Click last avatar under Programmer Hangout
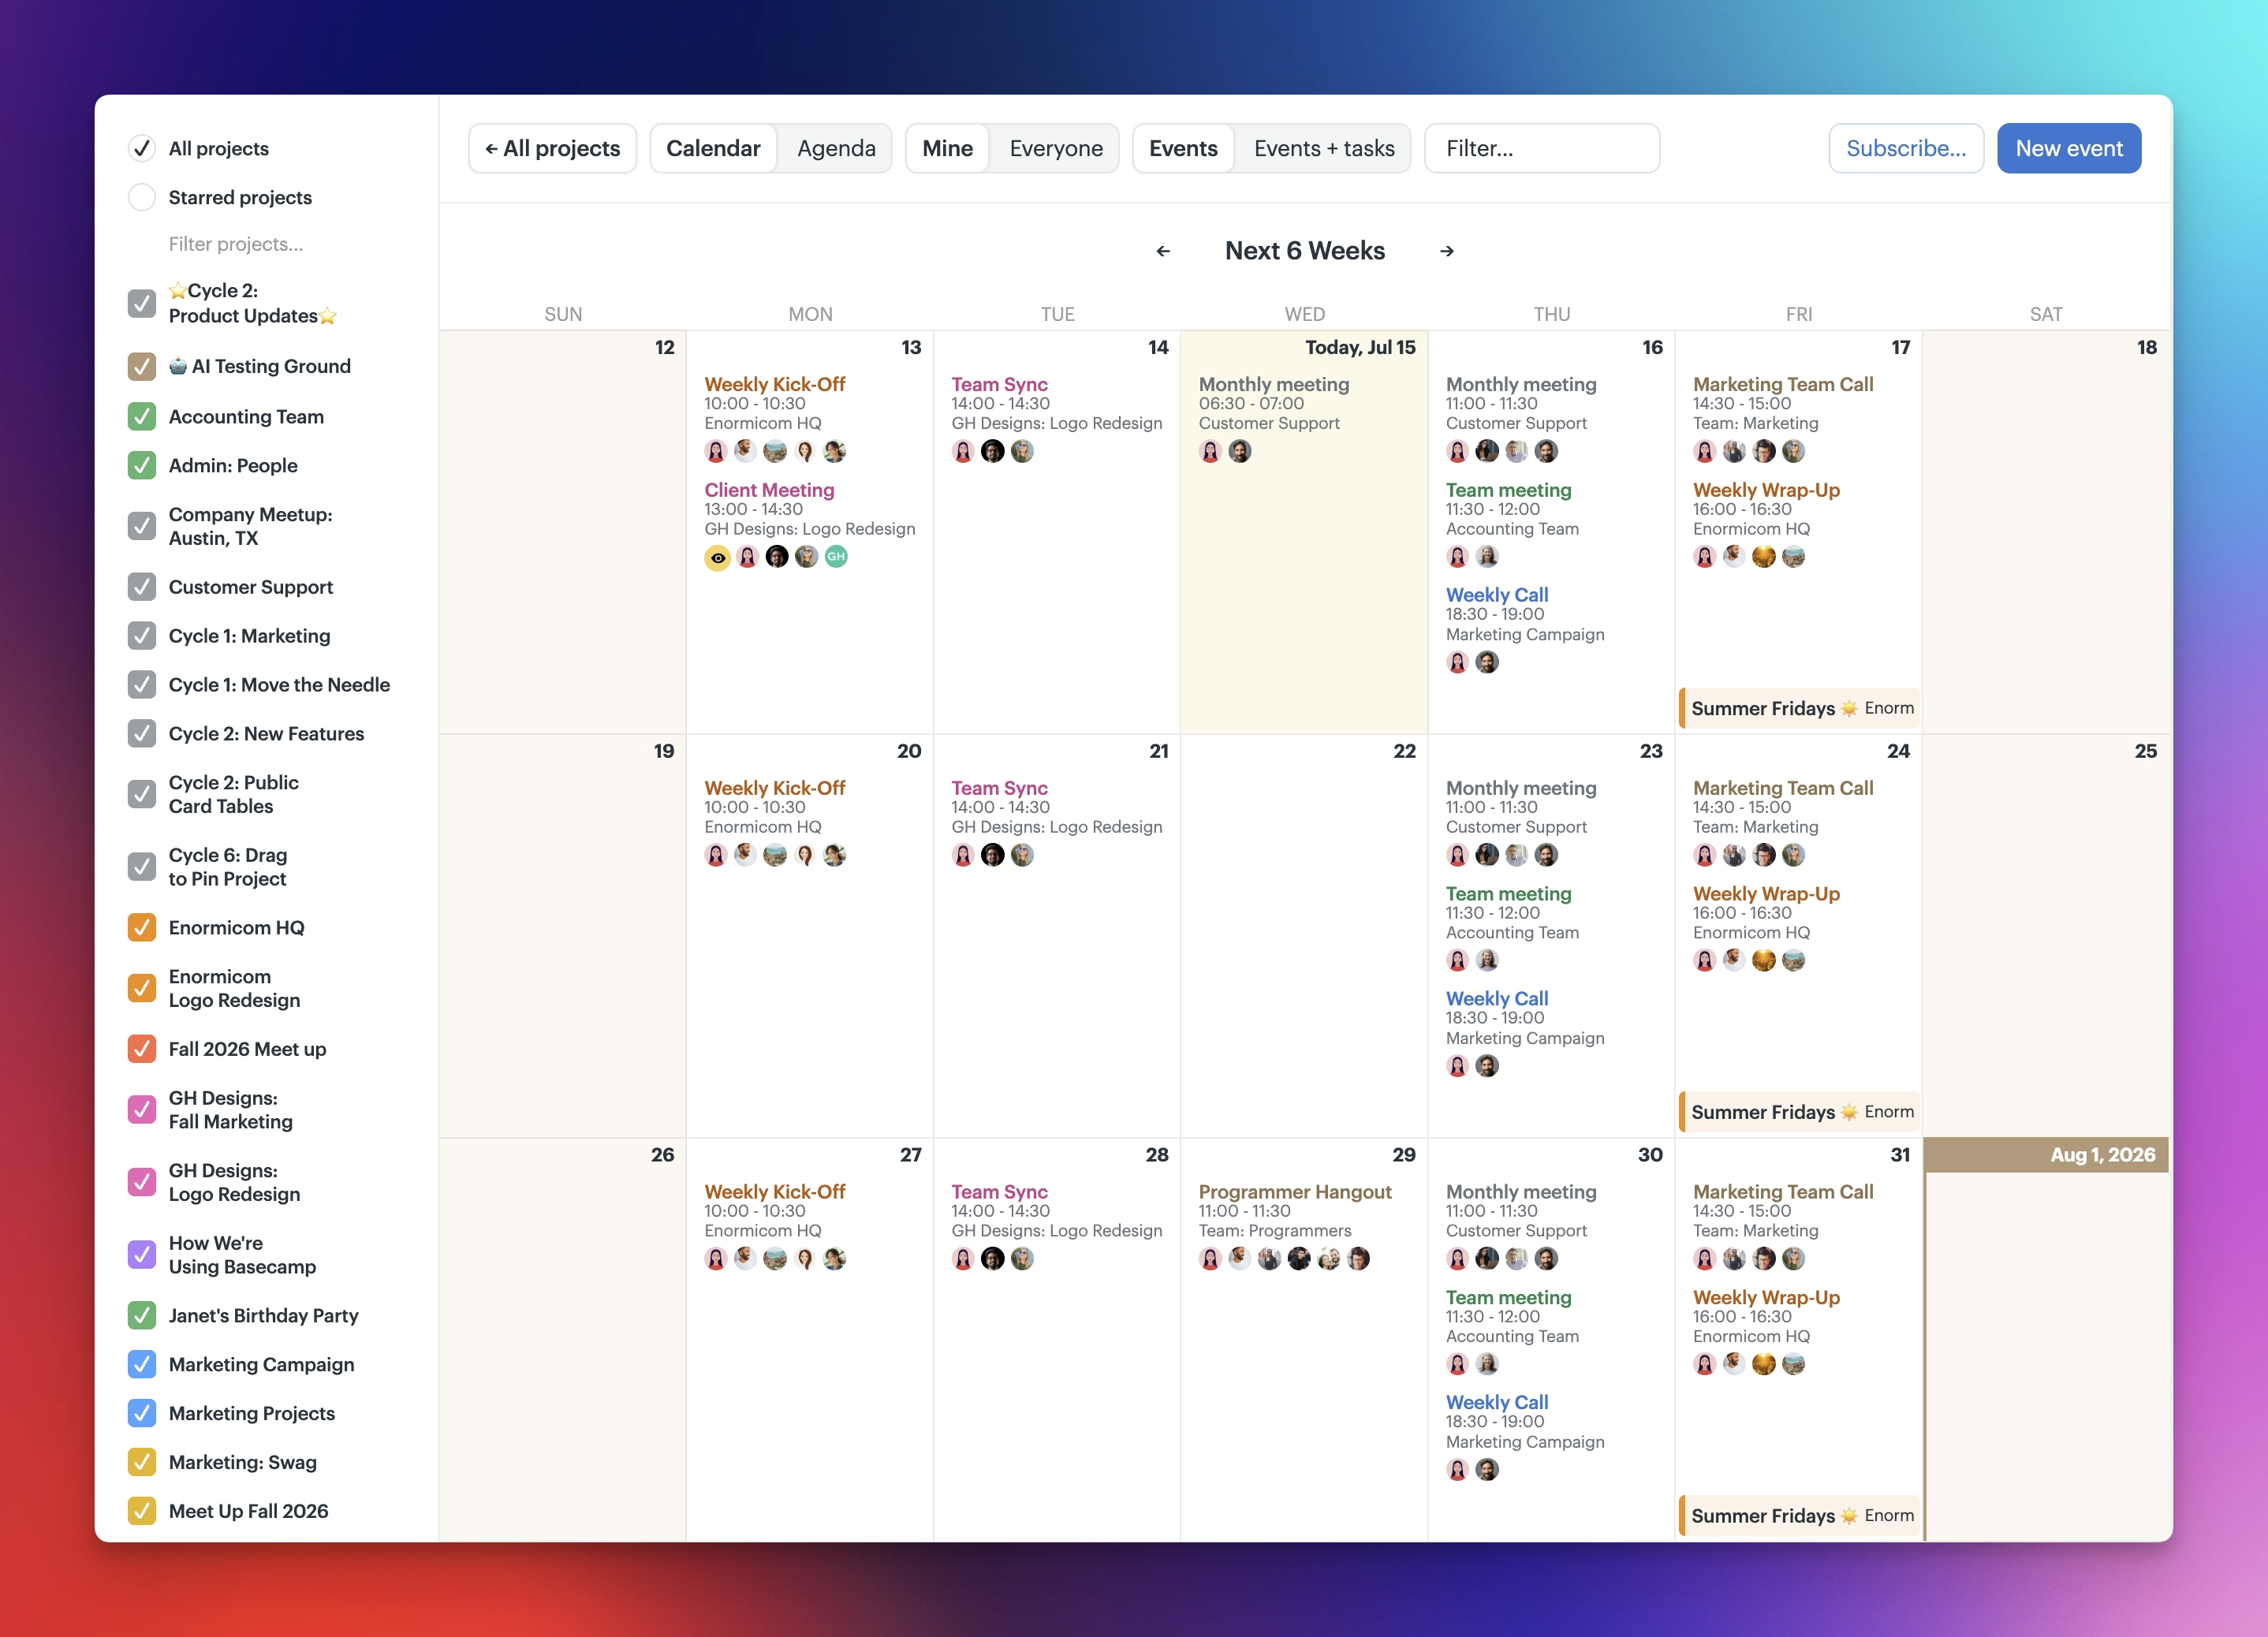 [x=1358, y=1258]
